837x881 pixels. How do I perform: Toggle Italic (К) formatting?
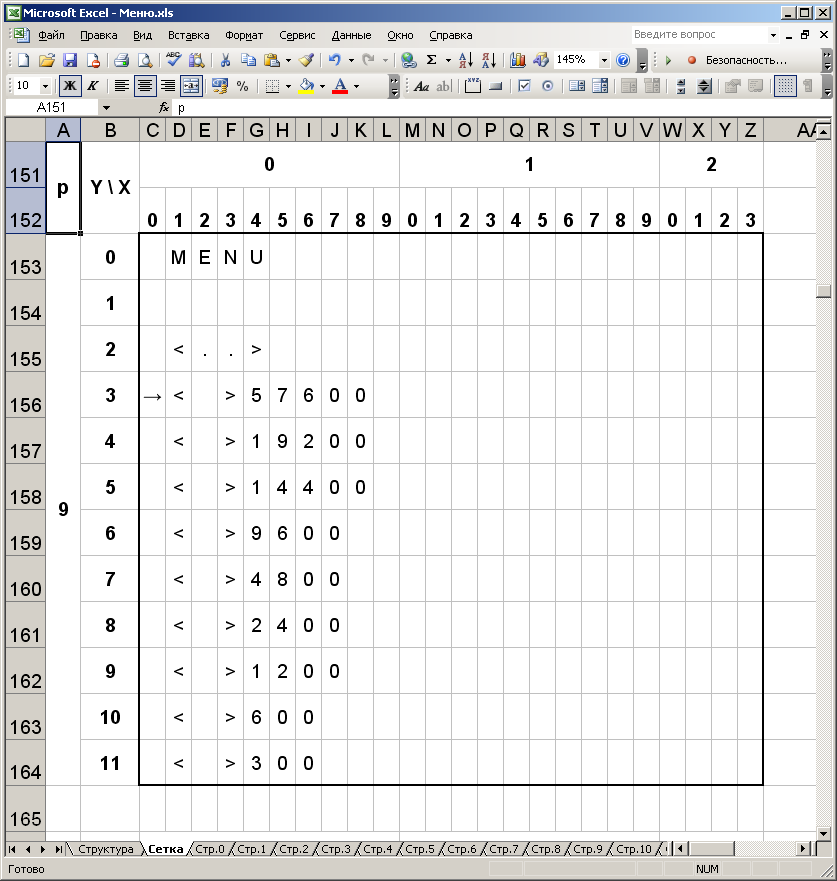pos(93,86)
